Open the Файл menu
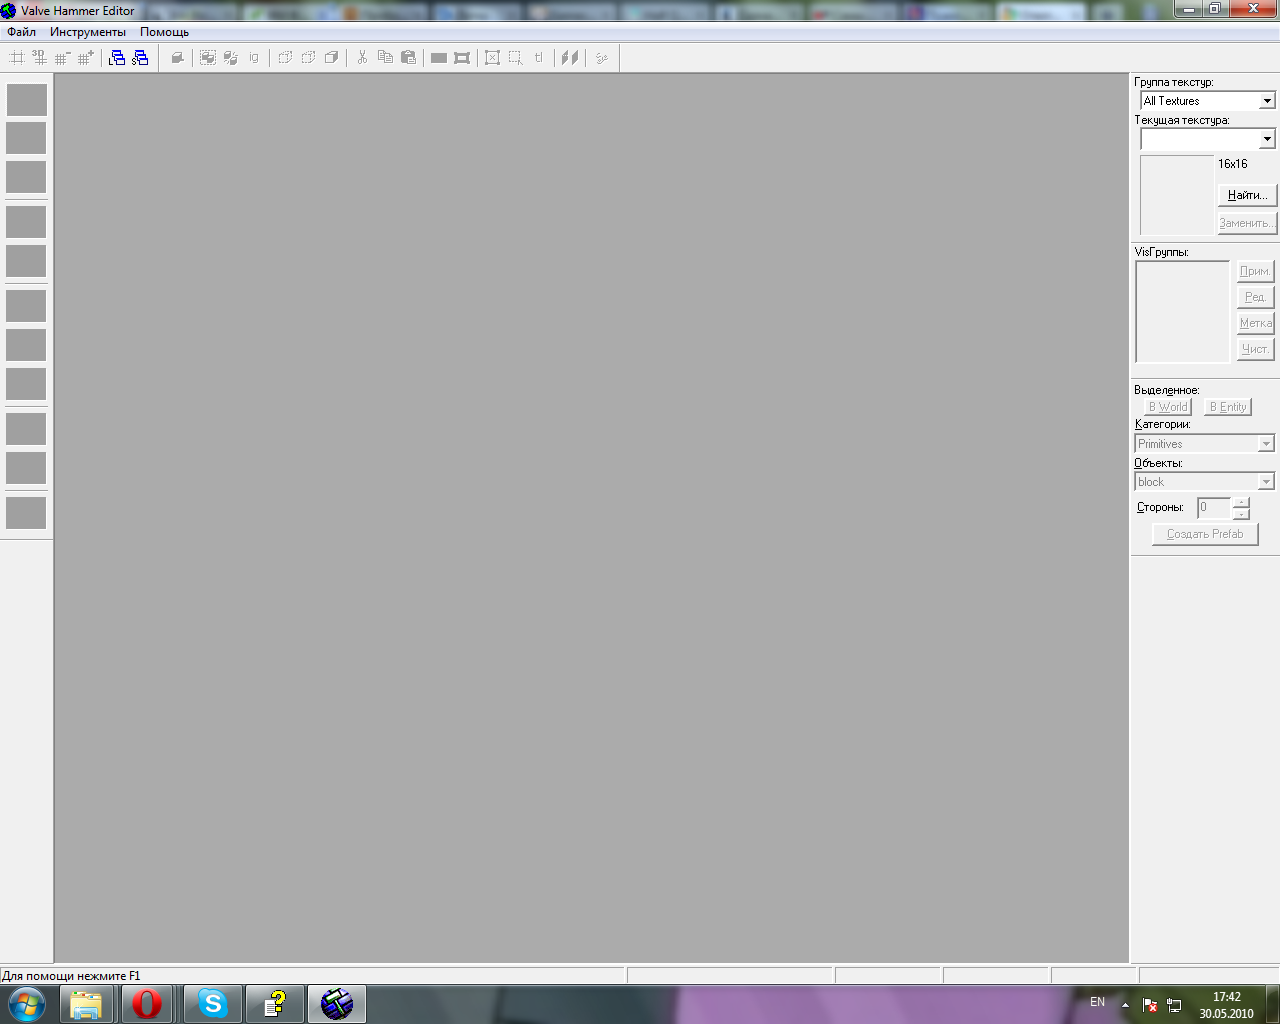This screenshot has height=1024, width=1280. click(21, 32)
